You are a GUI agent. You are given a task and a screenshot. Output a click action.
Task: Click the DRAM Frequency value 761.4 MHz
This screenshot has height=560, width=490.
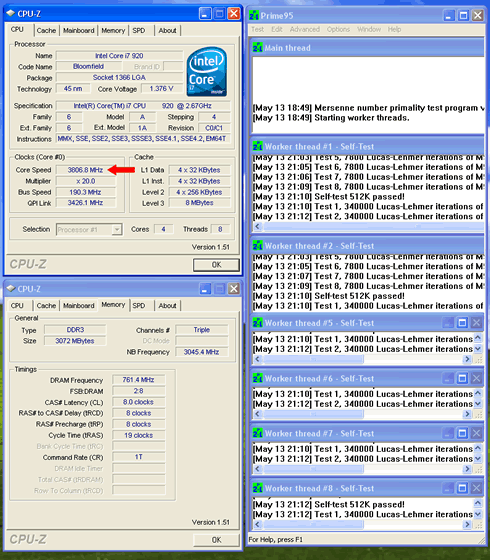pyautogui.click(x=139, y=380)
